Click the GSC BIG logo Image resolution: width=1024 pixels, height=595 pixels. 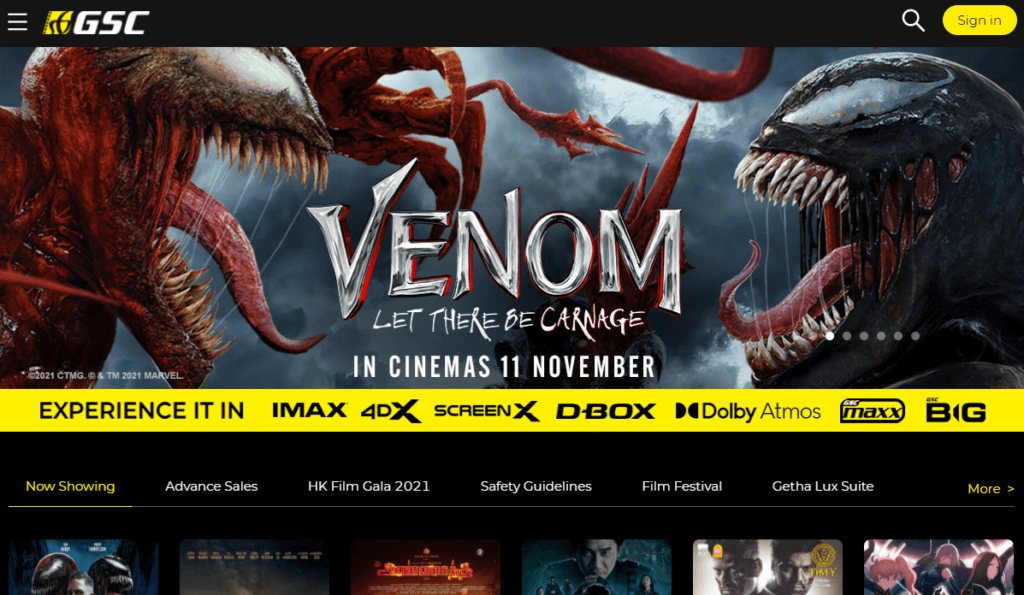[x=956, y=410]
